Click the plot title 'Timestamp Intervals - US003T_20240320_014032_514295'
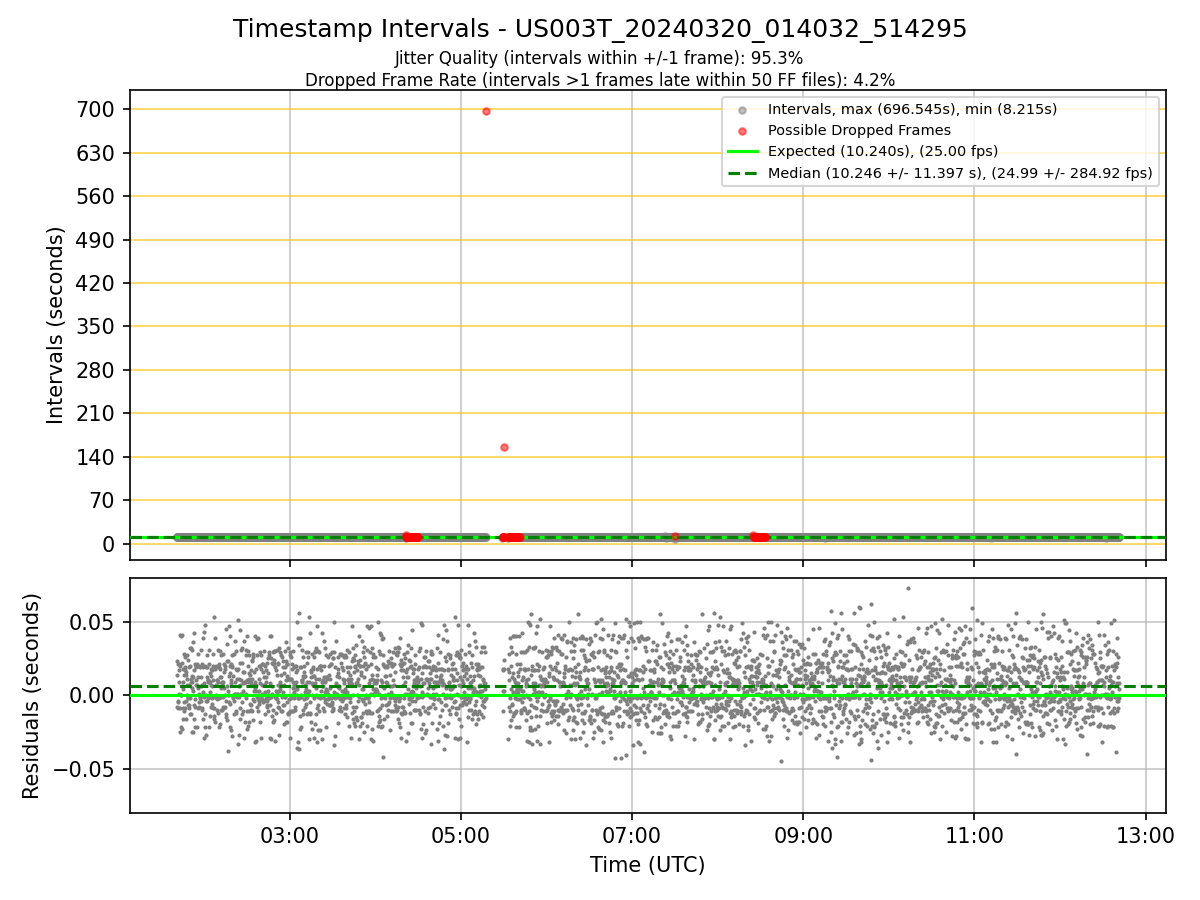This screenshot has height=900, width=1200. [600, 29]
